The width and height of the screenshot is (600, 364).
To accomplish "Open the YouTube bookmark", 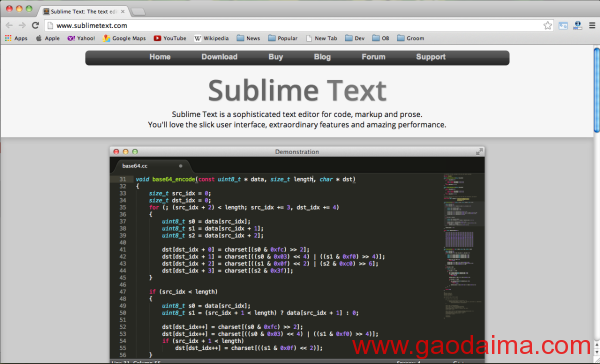I will 170,38.
